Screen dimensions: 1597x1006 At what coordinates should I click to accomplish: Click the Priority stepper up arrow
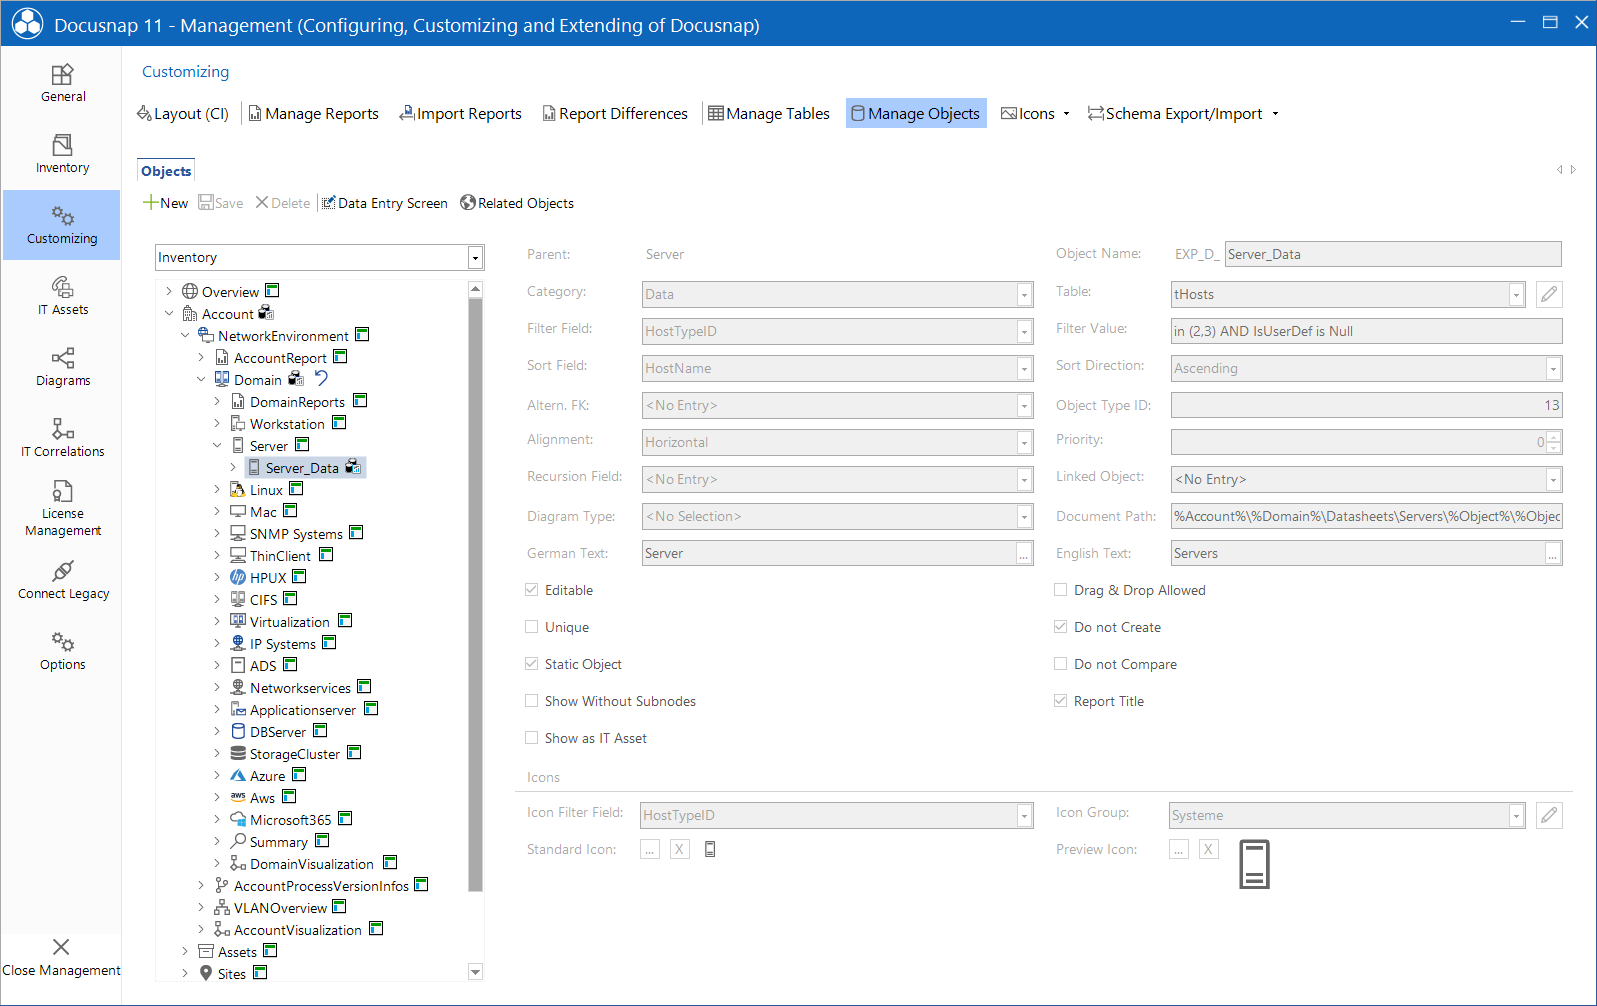click(1553, 437)
